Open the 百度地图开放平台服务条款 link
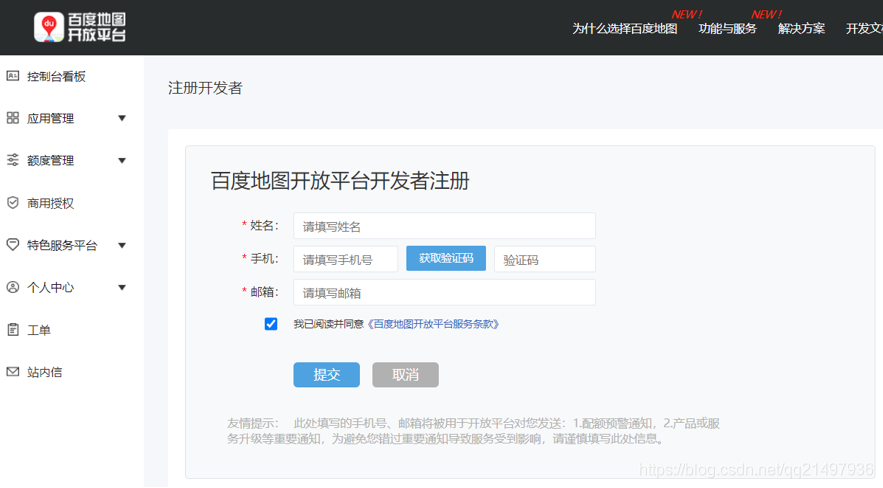Image resolution: width=883 pixels, height=488 pixels. 433,324
